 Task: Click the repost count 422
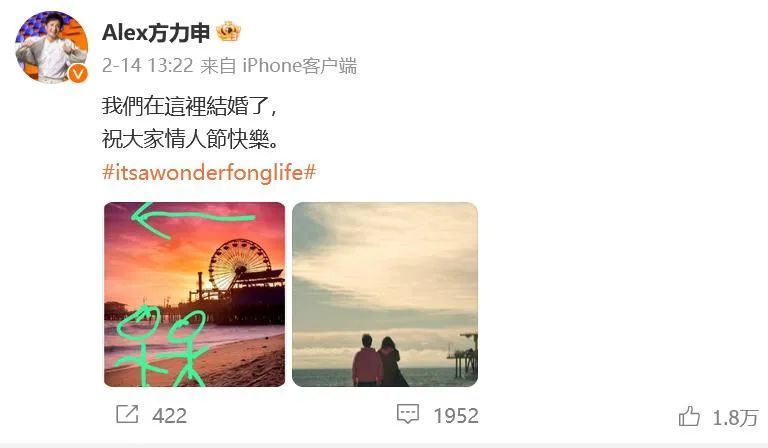click(x=169, y=416)
